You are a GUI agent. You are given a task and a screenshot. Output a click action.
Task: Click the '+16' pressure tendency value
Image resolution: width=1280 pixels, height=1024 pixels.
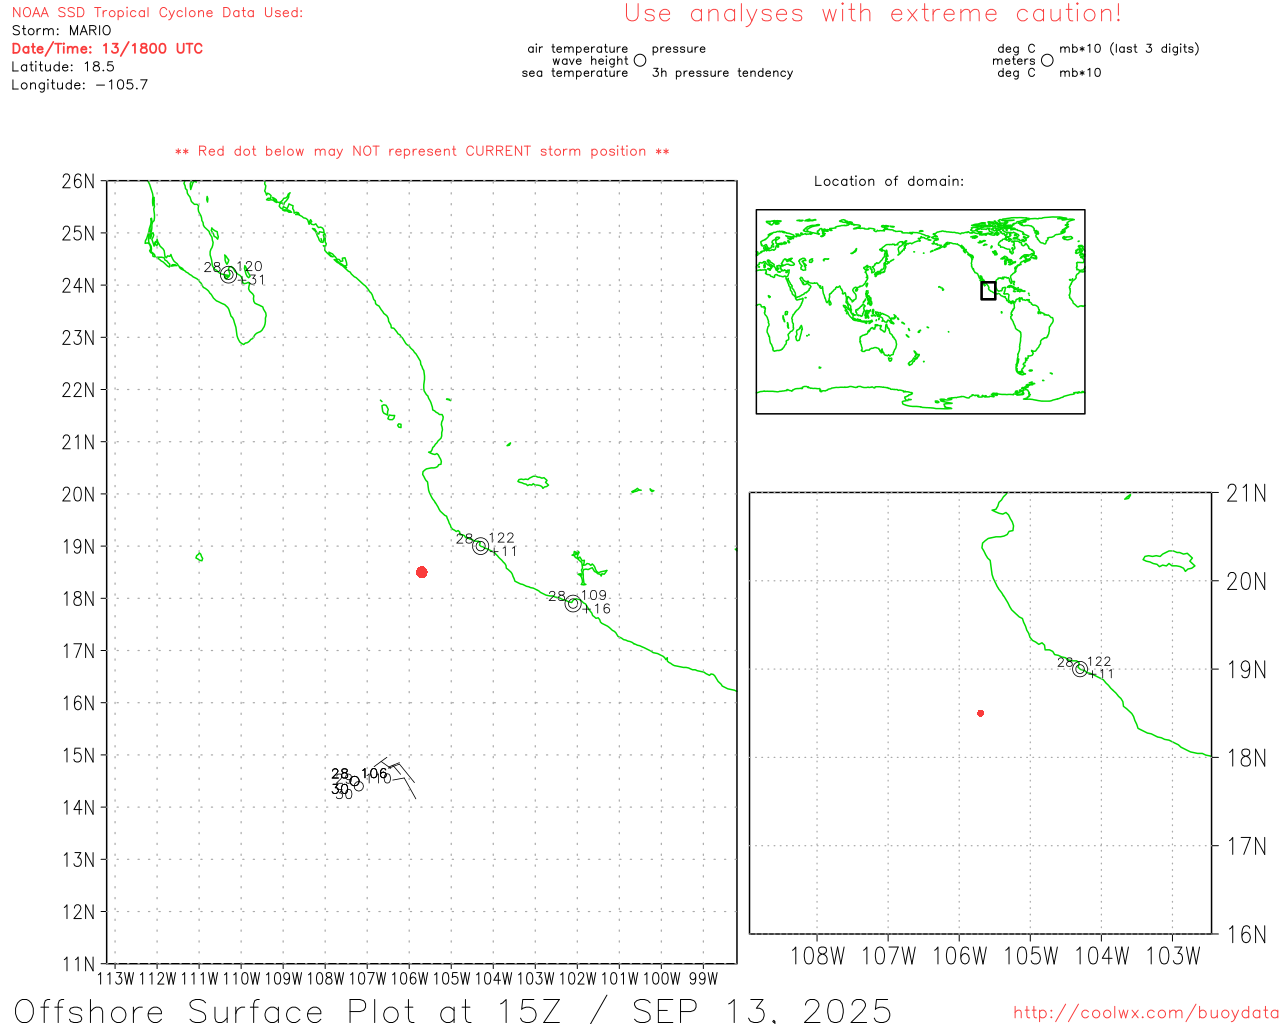point(597,609)
